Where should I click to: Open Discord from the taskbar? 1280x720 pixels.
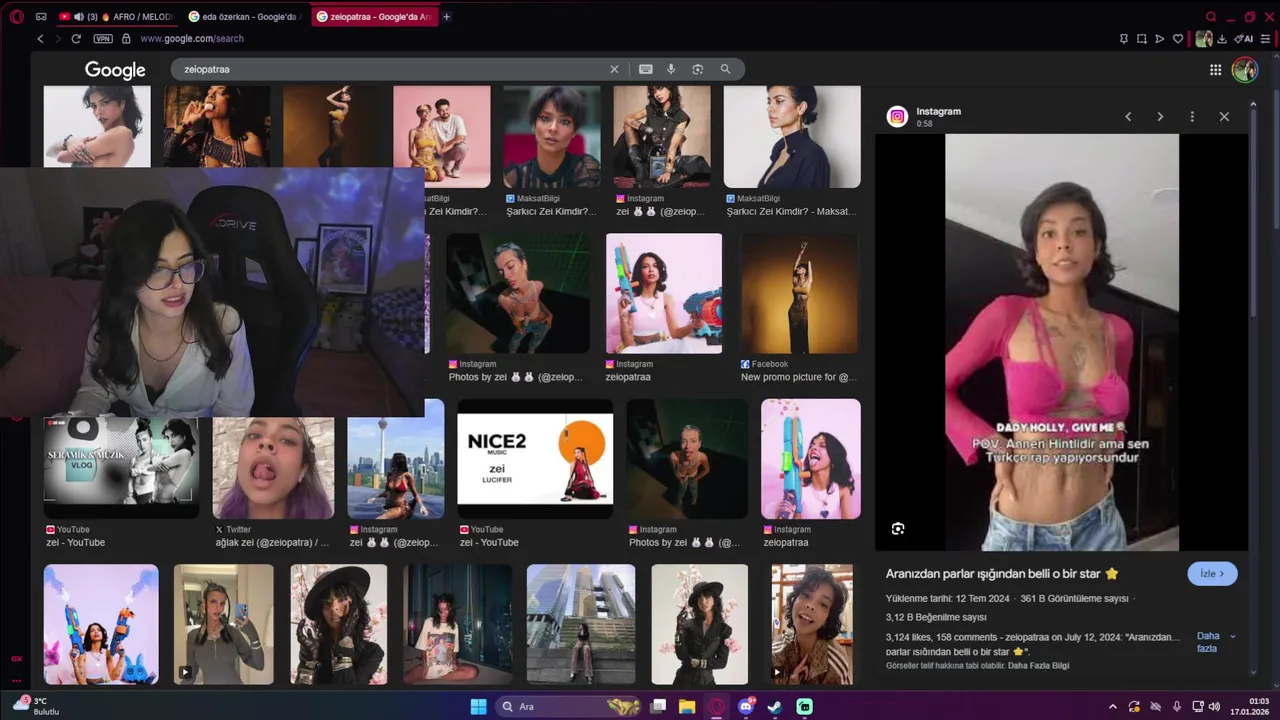click(746, 707)
